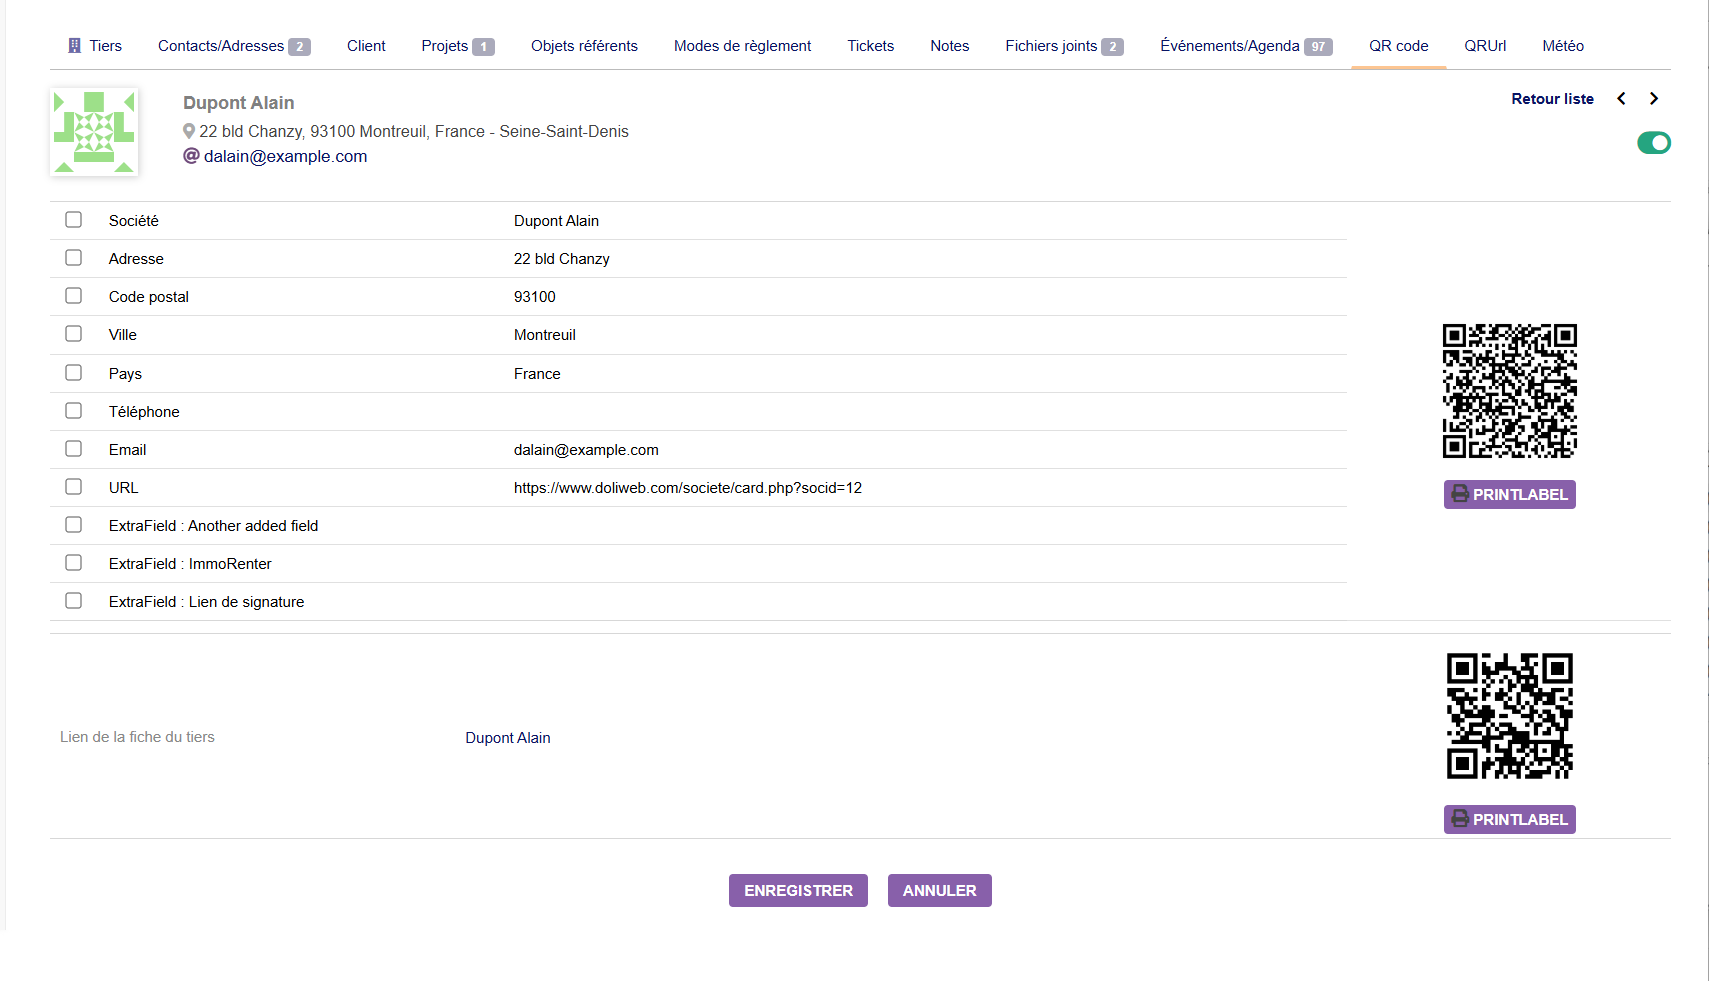
Task: Check the Téléphone checkbox
Action: [74, 411]
